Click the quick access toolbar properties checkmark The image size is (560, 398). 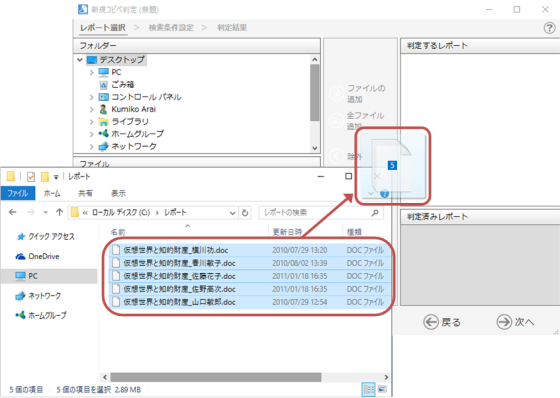click(x=31, y=176)
